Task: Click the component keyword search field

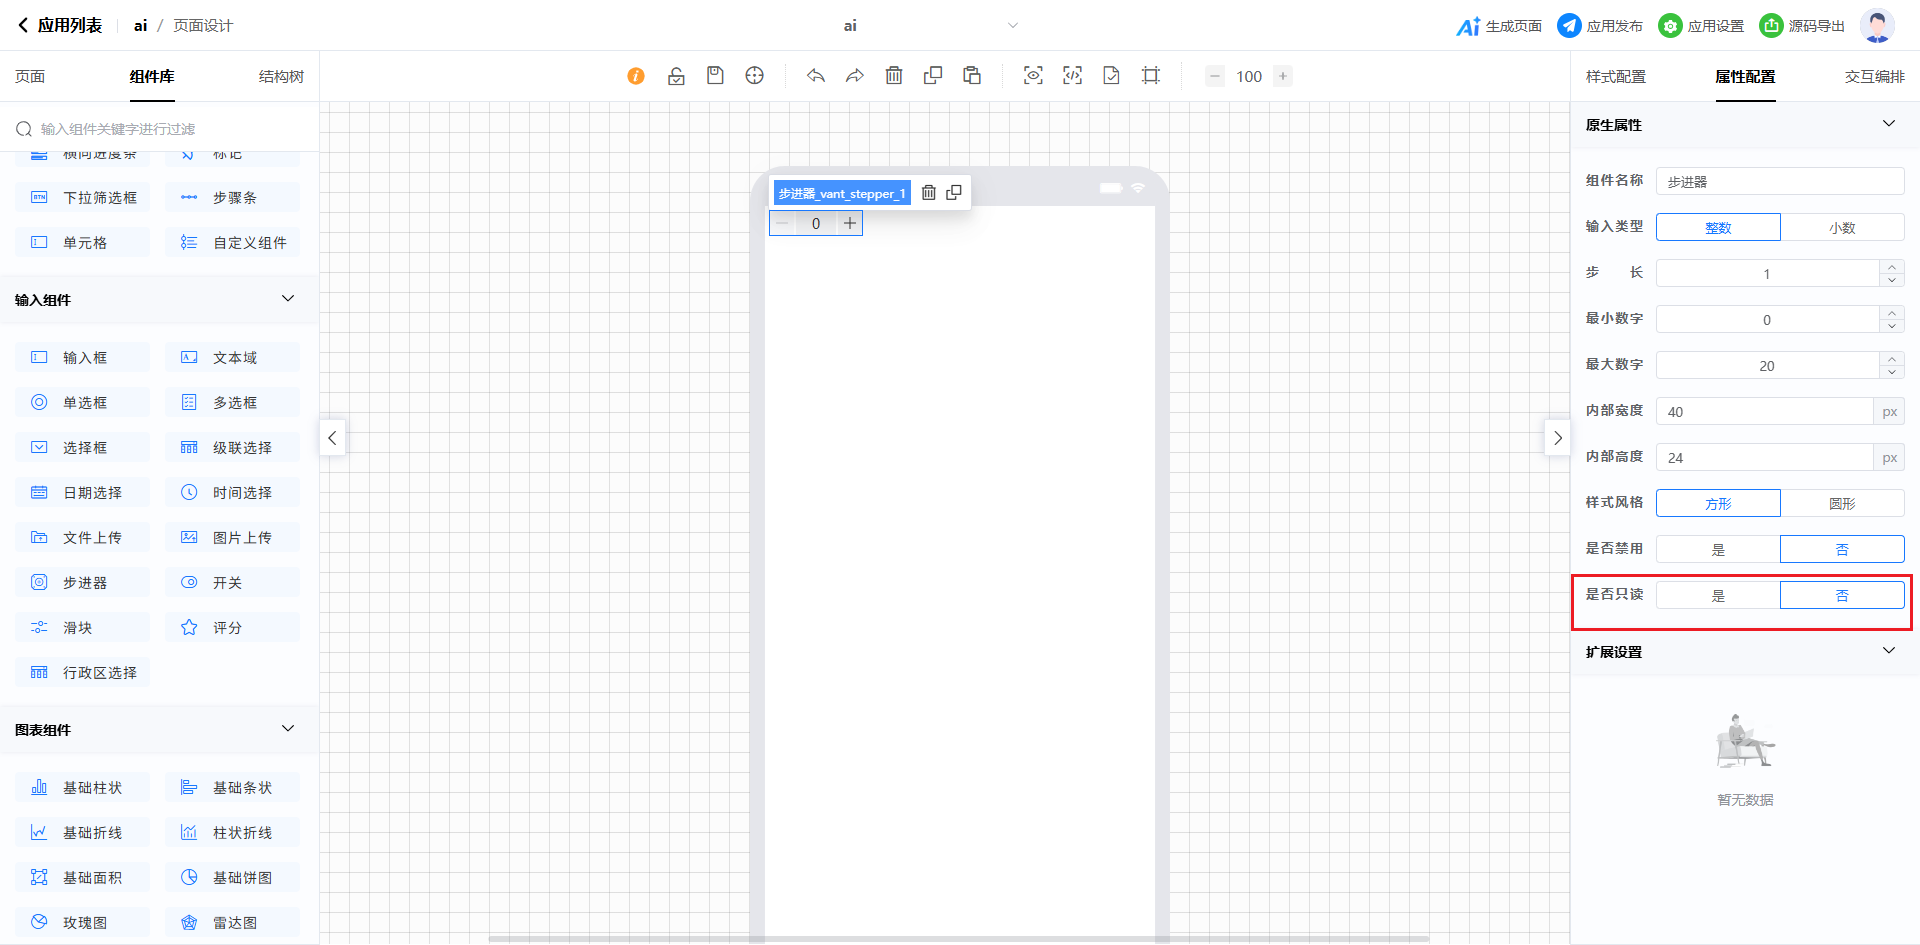Action: tap(170, 129)
